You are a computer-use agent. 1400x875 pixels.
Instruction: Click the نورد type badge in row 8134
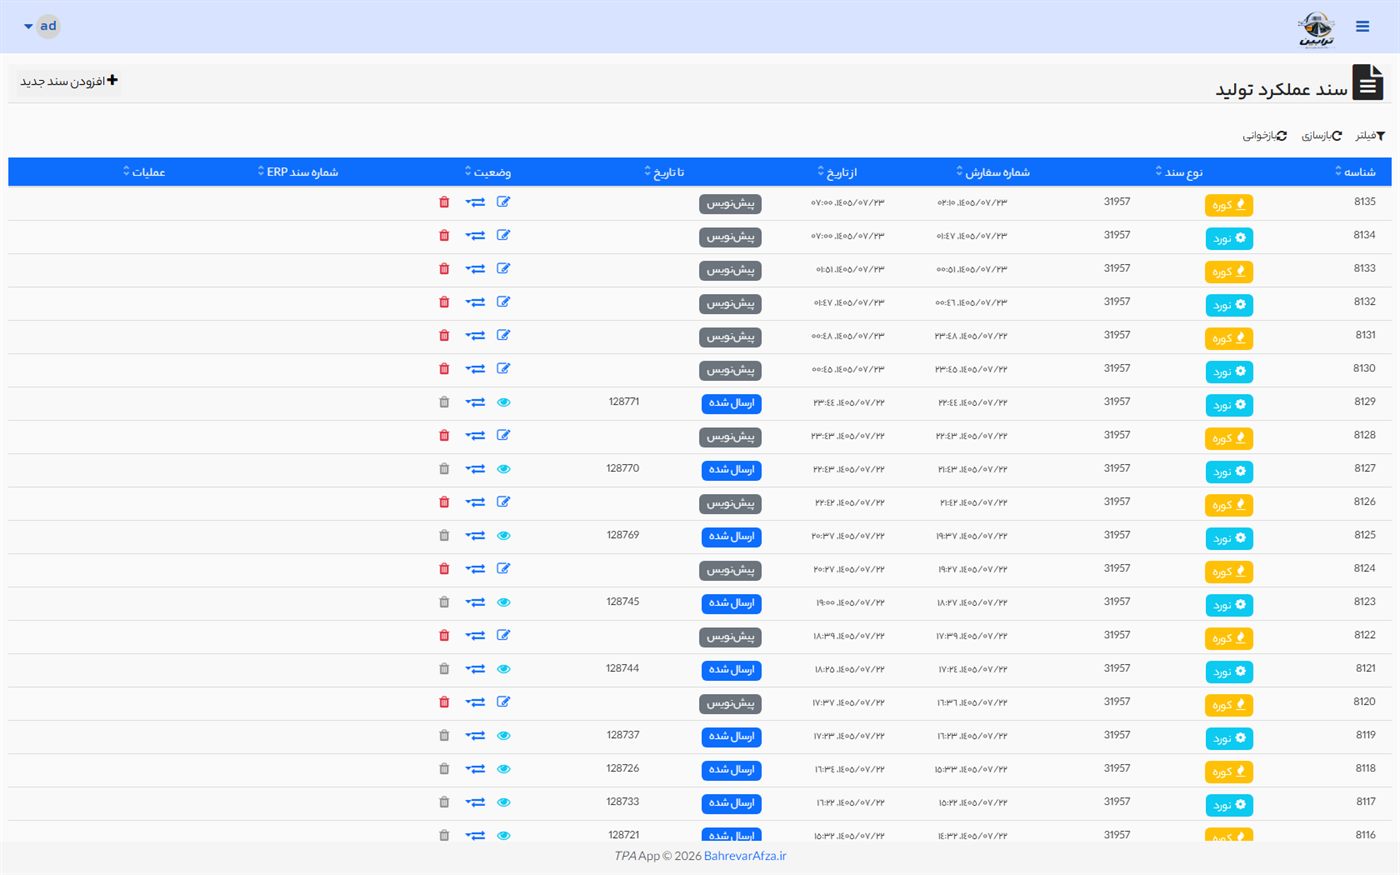(1229, 238)
